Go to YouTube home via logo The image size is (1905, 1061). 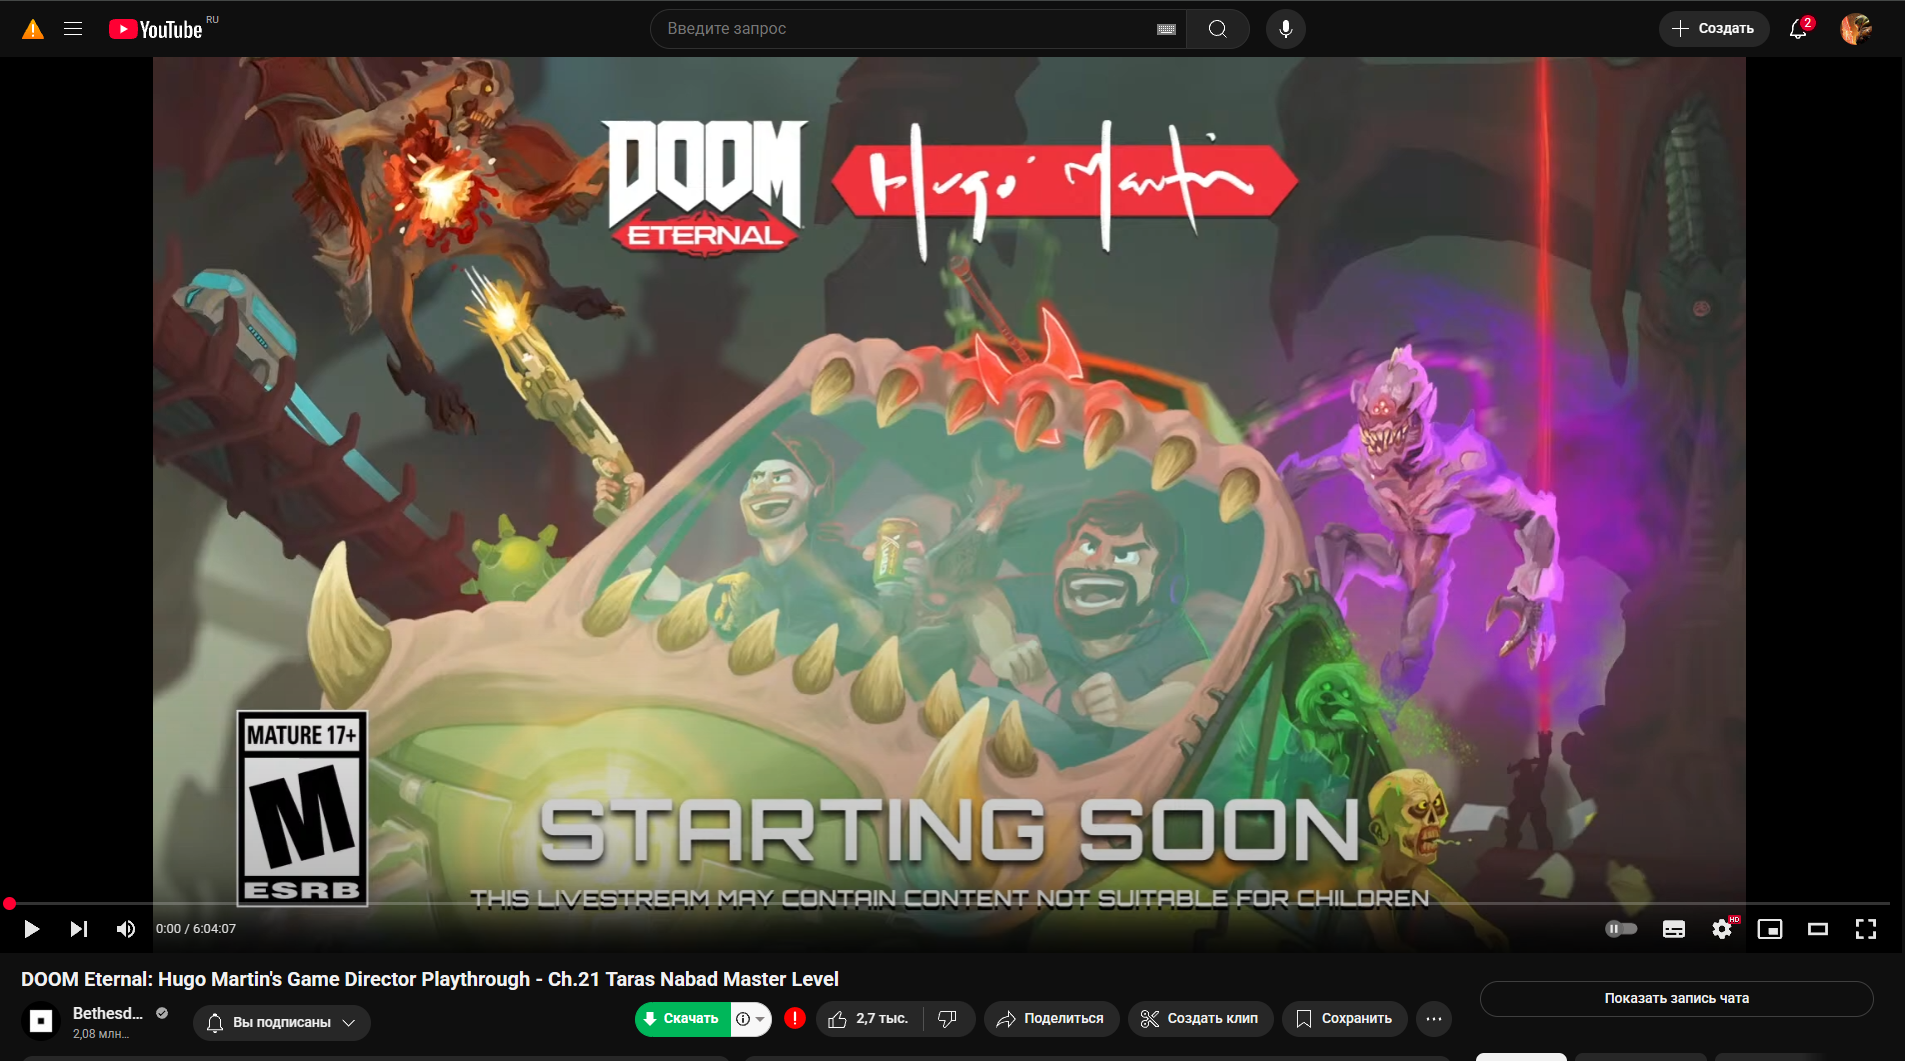click(156, 29)
